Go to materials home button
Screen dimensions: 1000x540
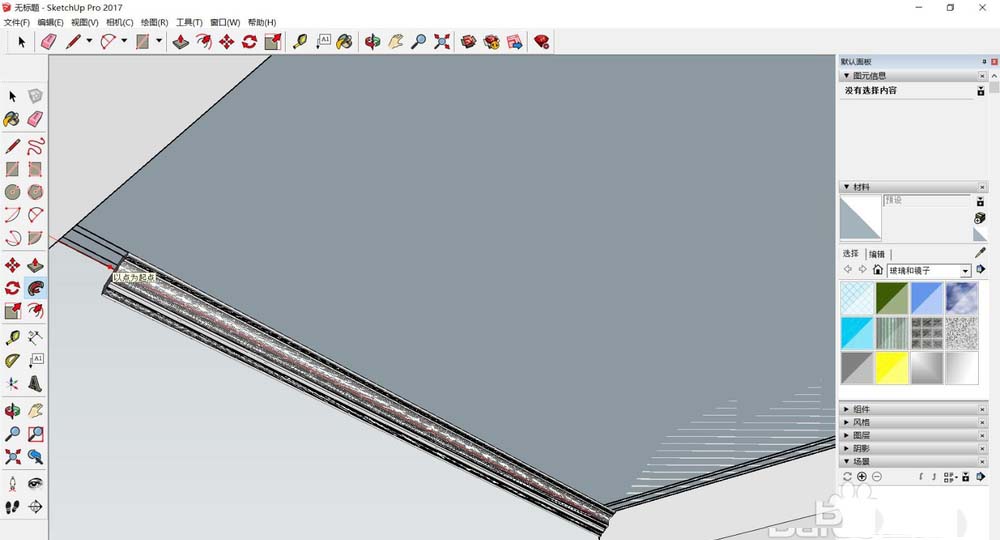(878, 271)
